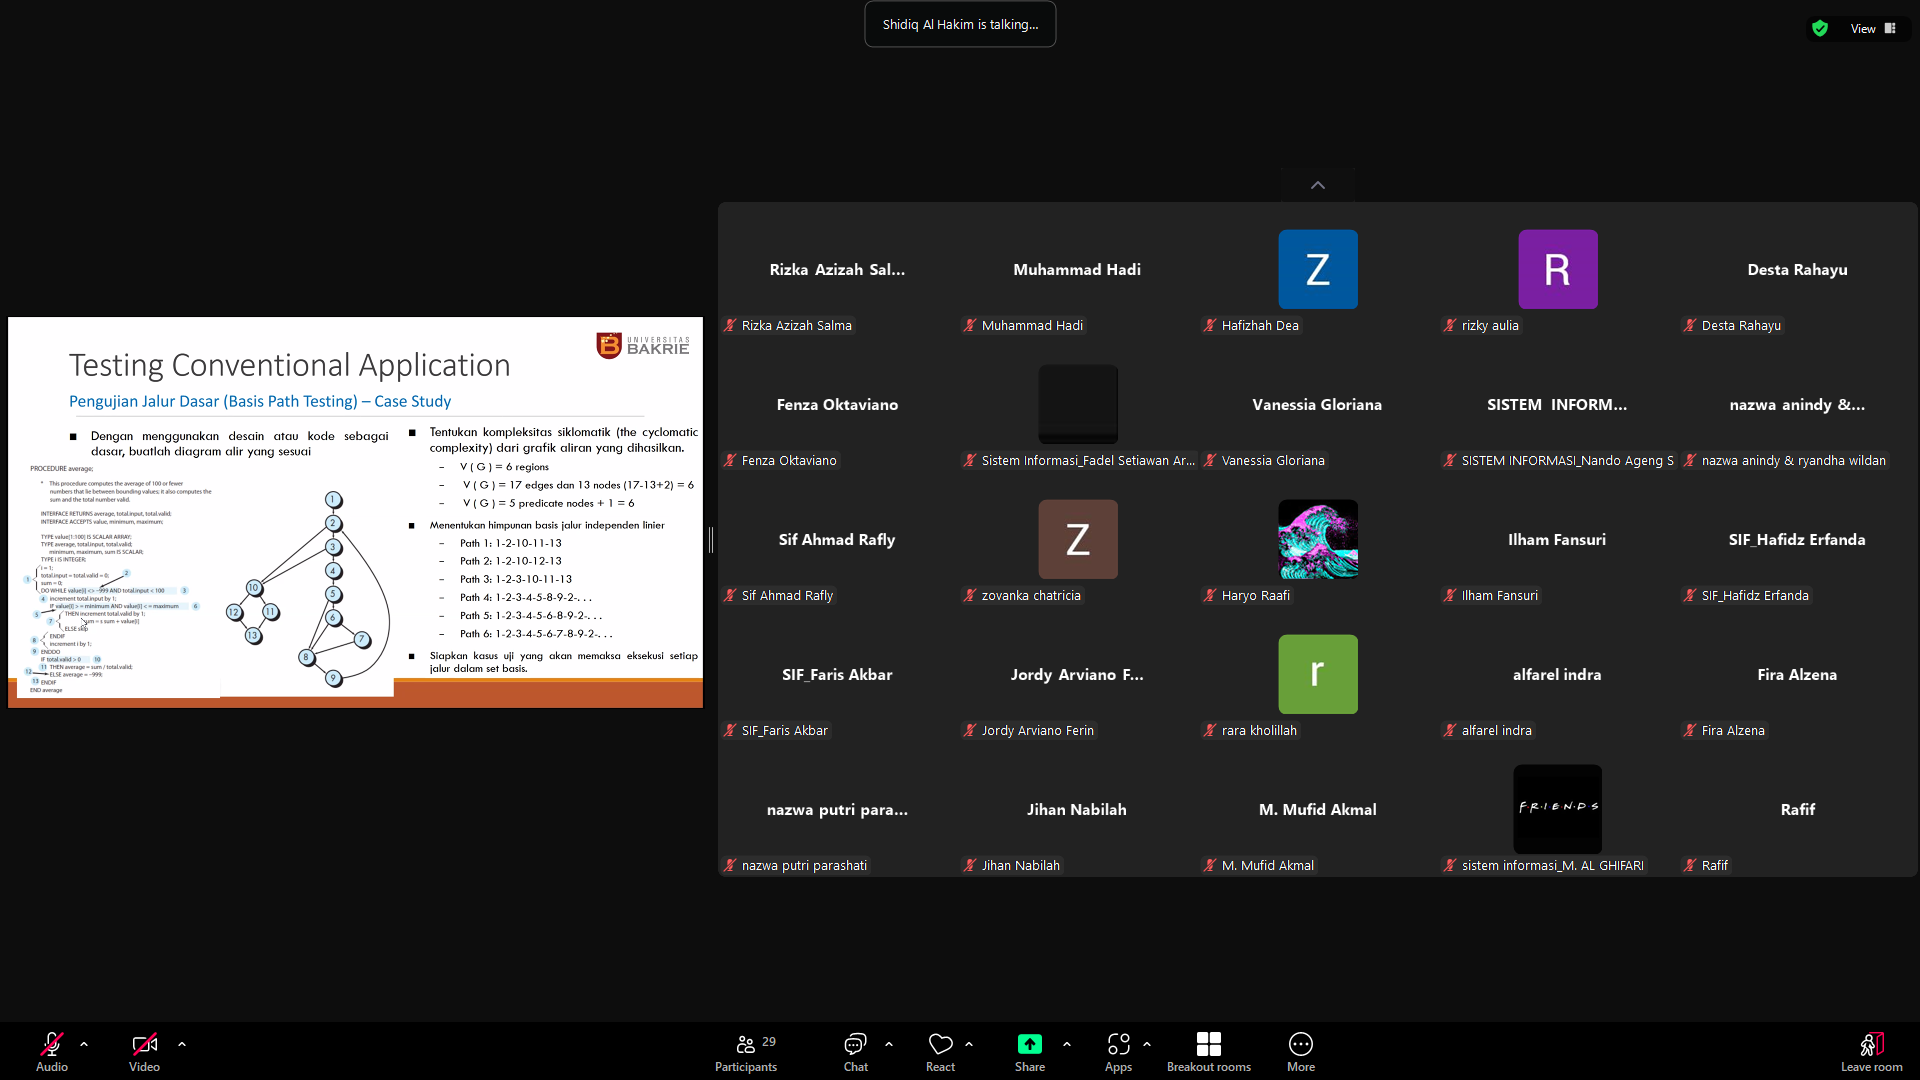Select the nazwa anindy &... participant tile
Viewport: 1920px width, 1080px height.
[x=1797, y=405]
